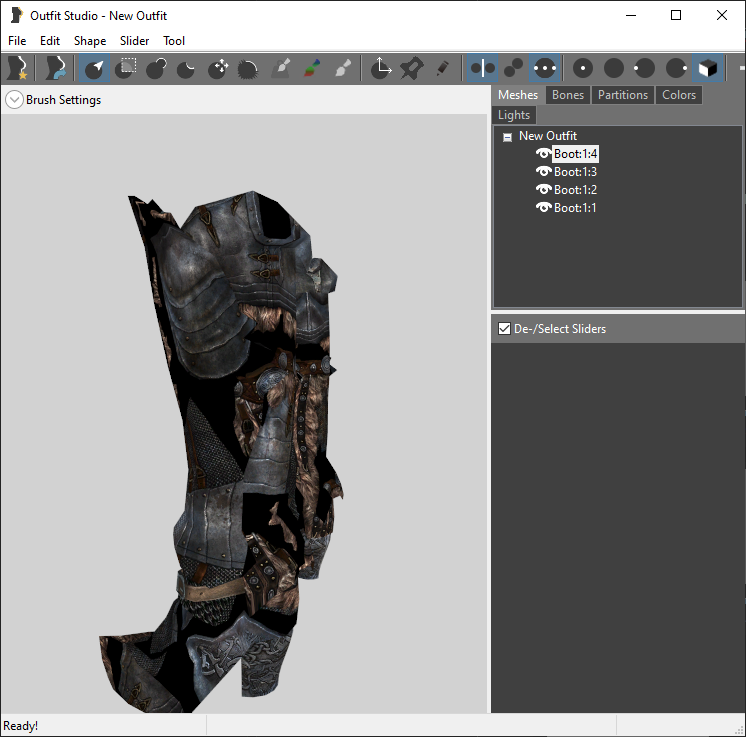Switch to the Colors tab
746x737 pixels.
tap(679, 95)
